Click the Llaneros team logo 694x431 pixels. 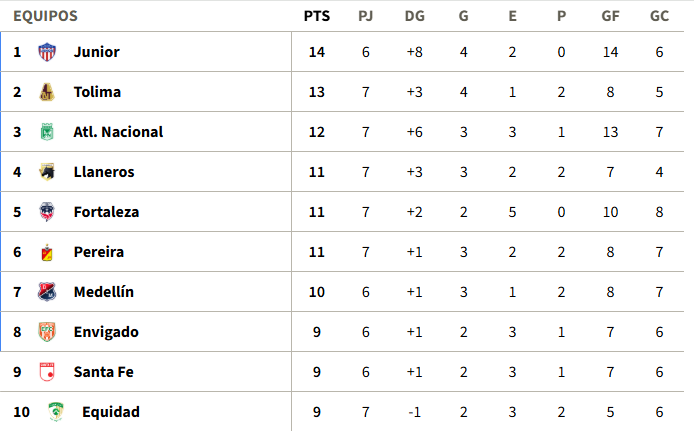(x=47, y=172)
